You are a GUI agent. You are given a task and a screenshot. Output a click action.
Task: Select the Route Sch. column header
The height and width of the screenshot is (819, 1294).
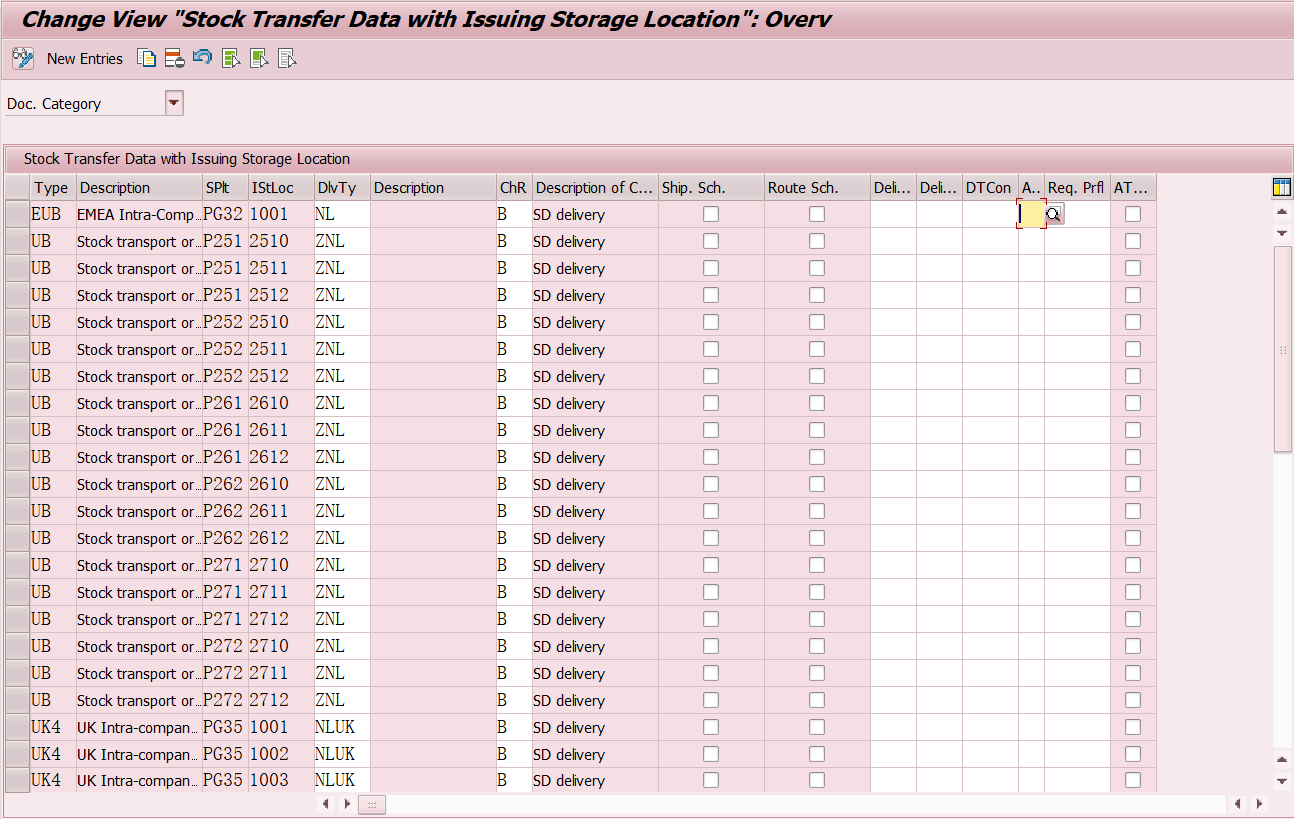pos(817,188)
